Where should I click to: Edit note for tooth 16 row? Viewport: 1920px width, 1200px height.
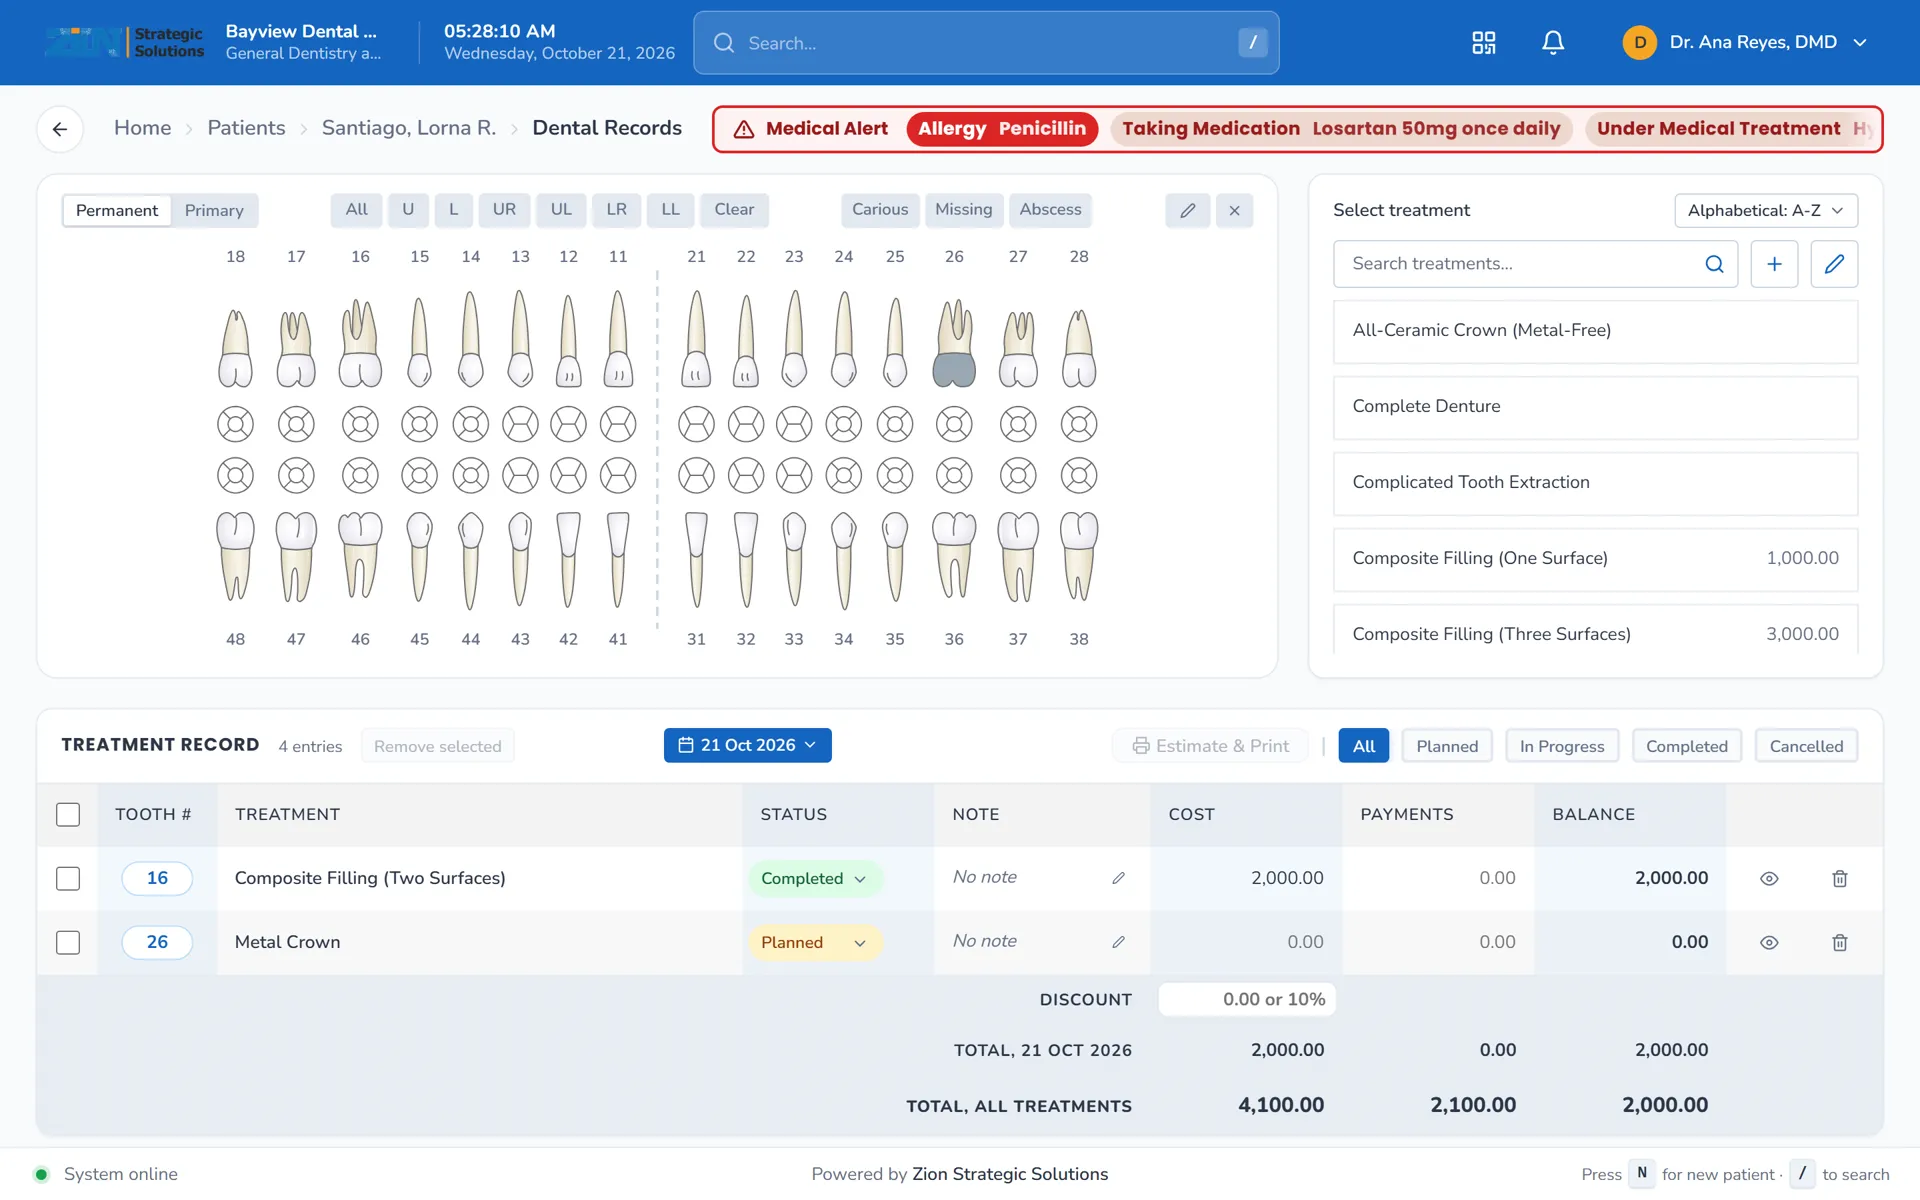[x=1118, y=878]
